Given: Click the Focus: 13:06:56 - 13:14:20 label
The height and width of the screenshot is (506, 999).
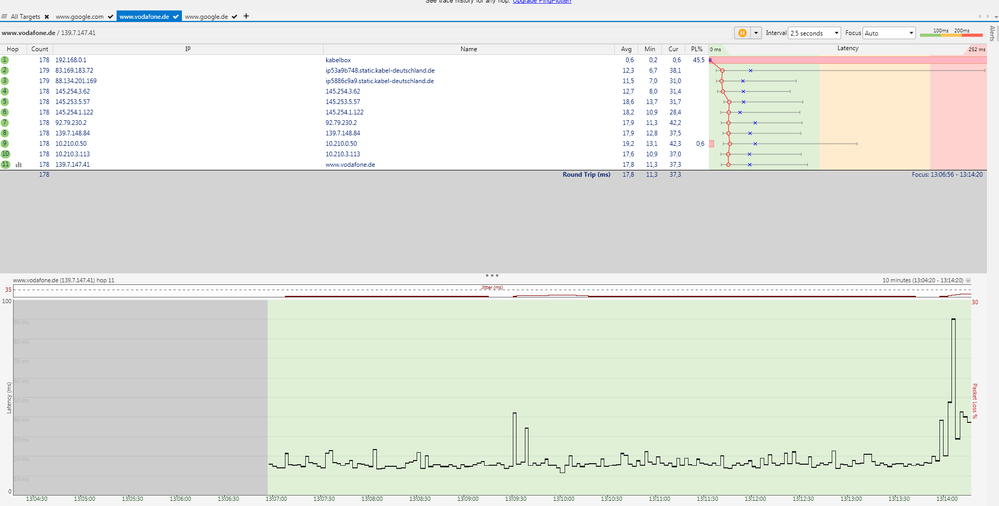Looking at the screenshot, I should tap(947, 175).
